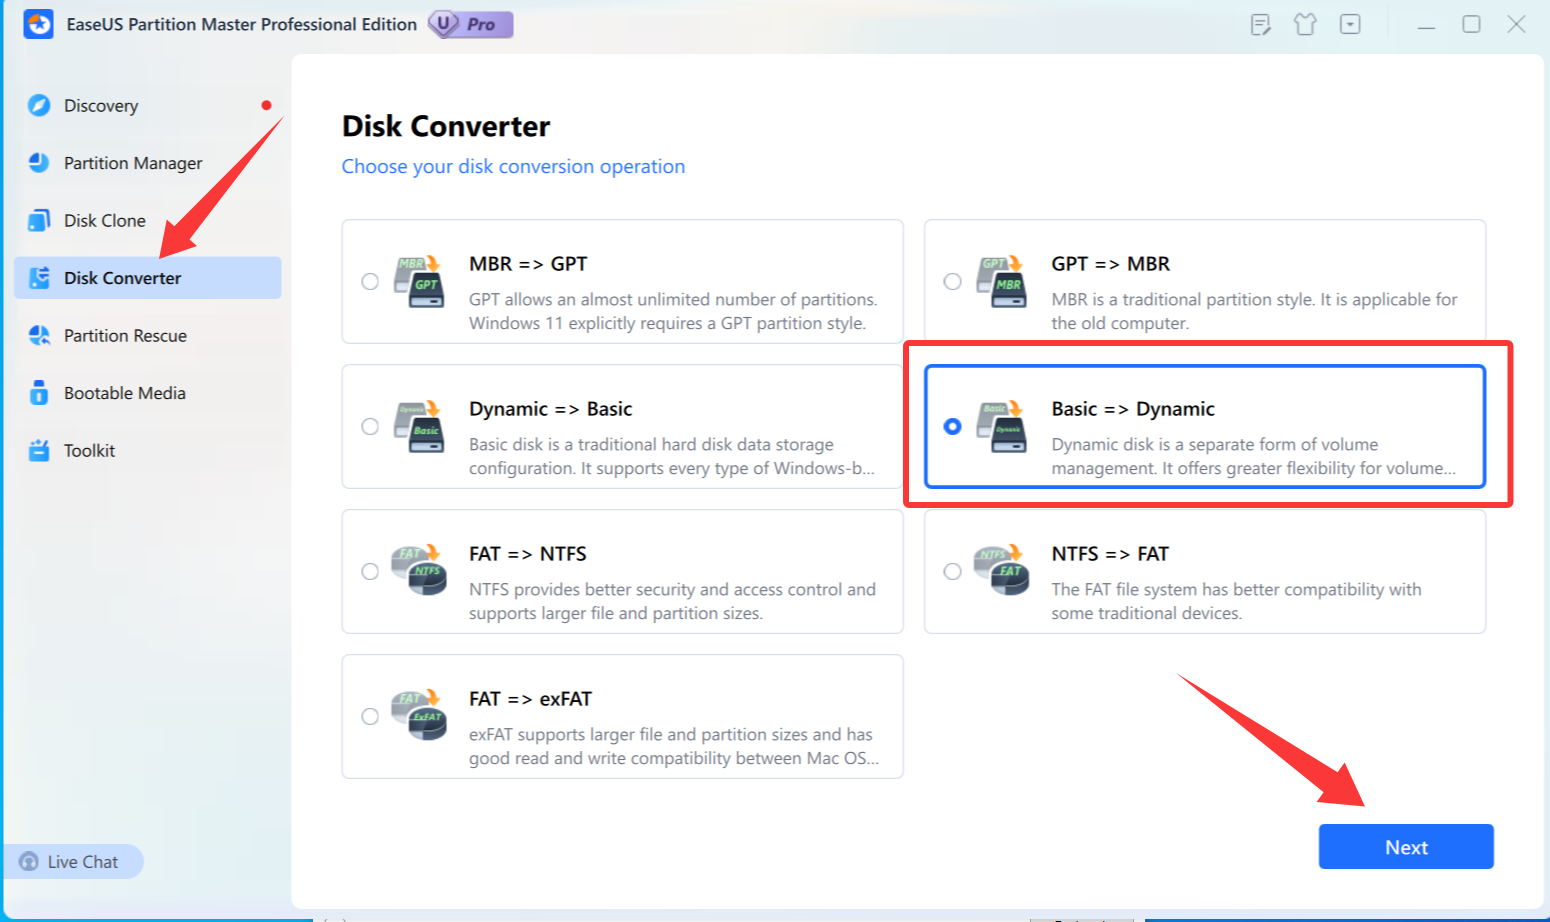Click the Discovery compass icon

[39, 105]
